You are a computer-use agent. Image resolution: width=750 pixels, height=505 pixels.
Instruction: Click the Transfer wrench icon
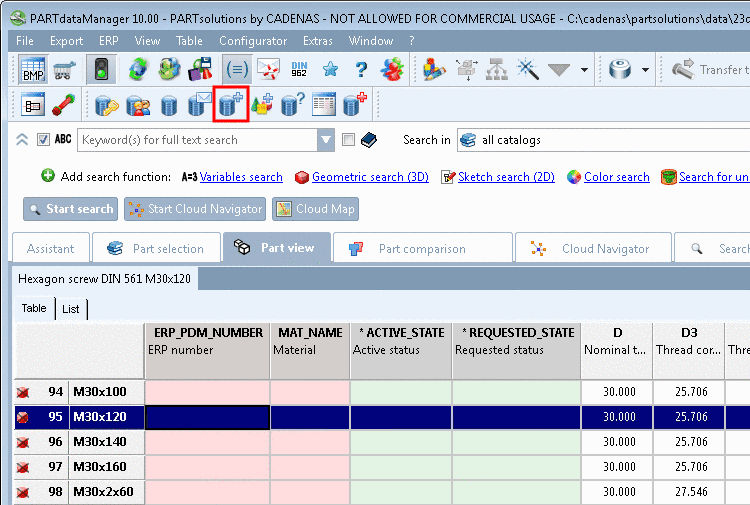pos(683,70)
